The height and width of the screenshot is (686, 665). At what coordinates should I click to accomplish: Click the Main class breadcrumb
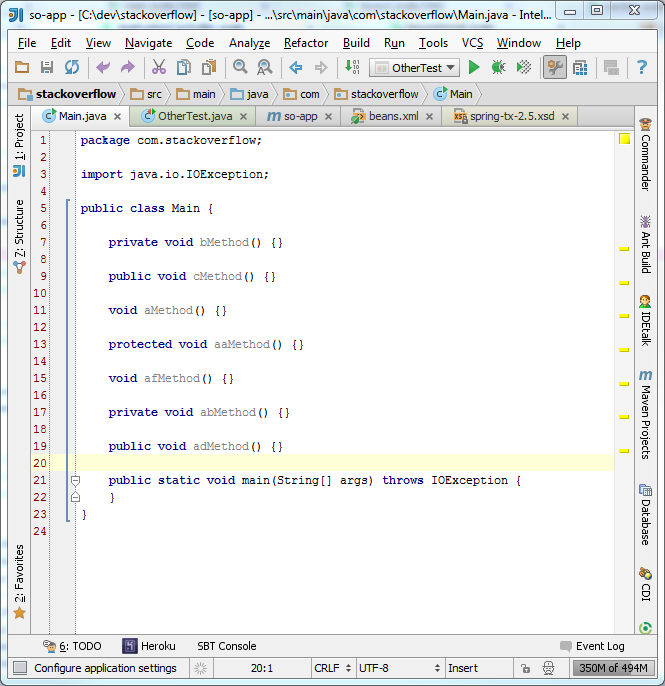pos(453,94)
